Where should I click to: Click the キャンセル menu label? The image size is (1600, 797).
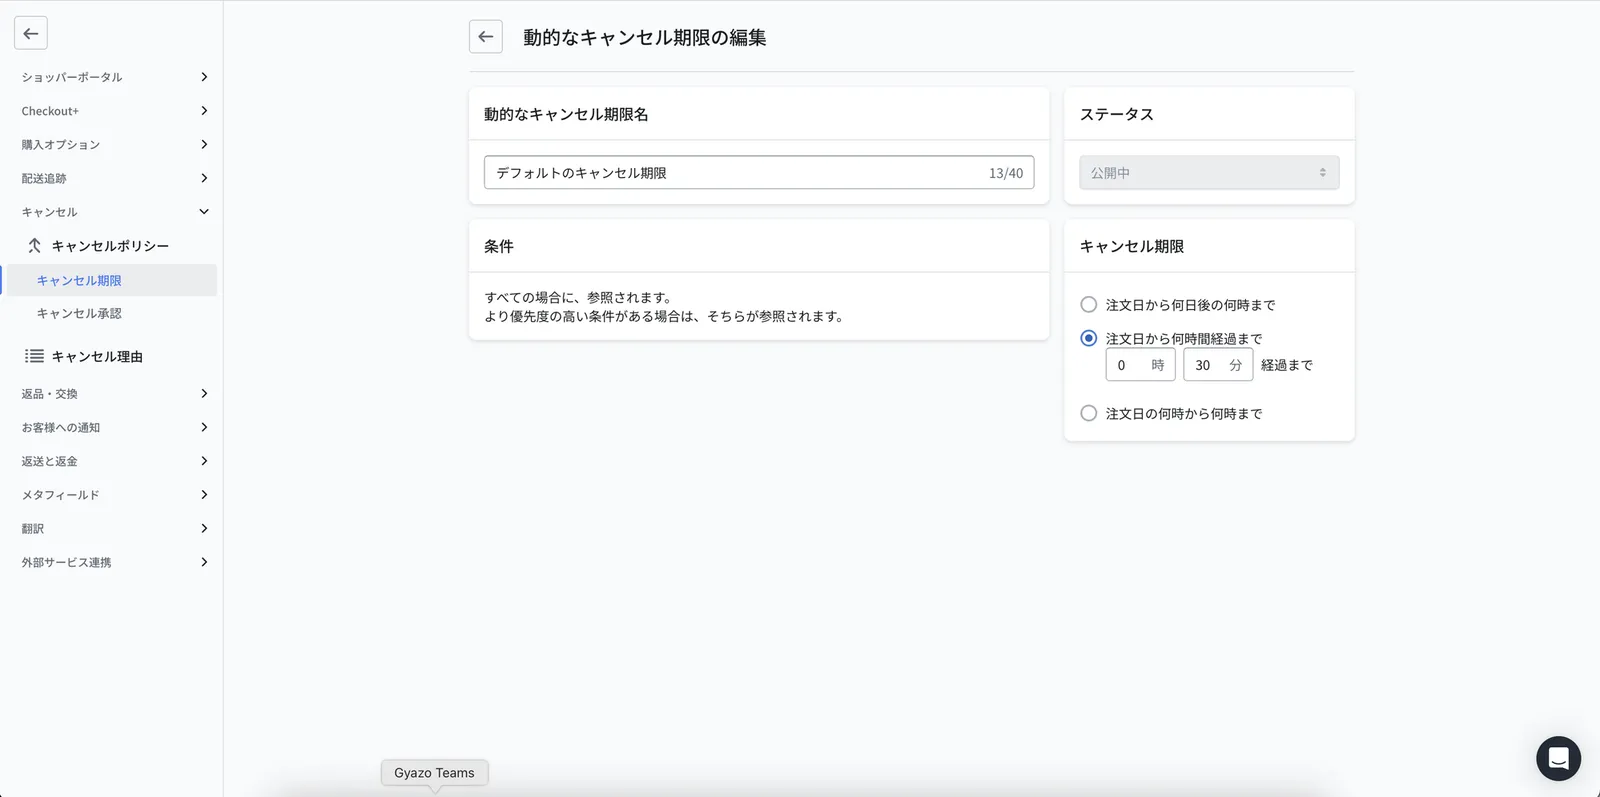(49, 212)
